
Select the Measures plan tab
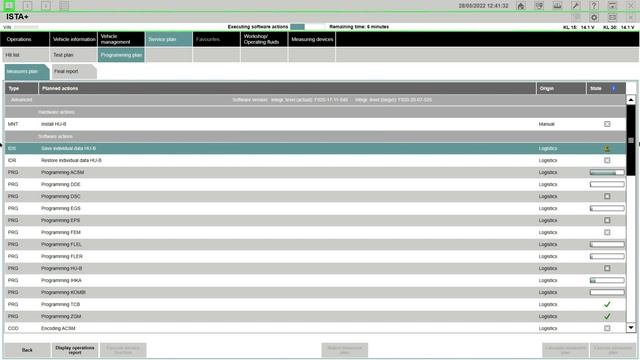pos(26,71)
